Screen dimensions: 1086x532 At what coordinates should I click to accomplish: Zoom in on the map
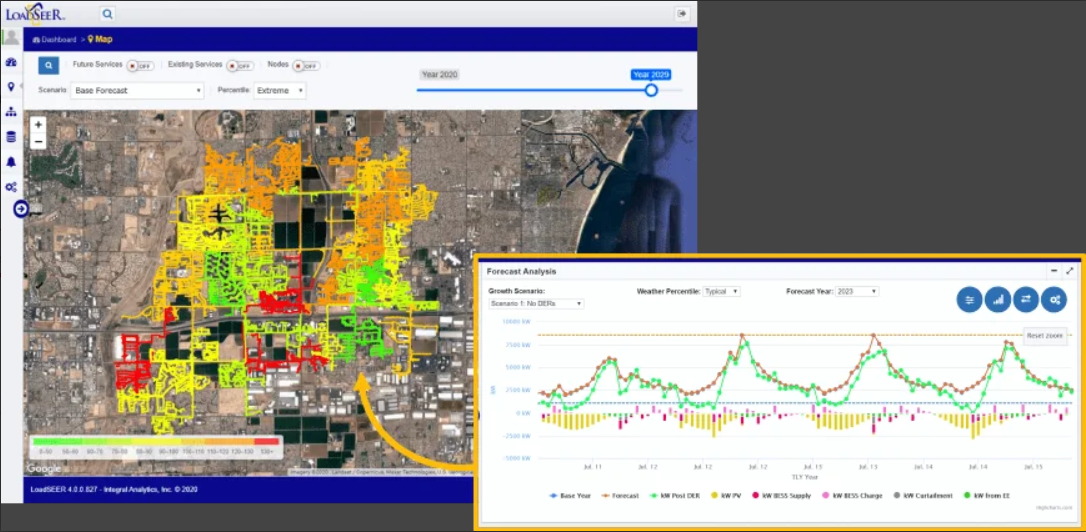[x=38, y=125]
